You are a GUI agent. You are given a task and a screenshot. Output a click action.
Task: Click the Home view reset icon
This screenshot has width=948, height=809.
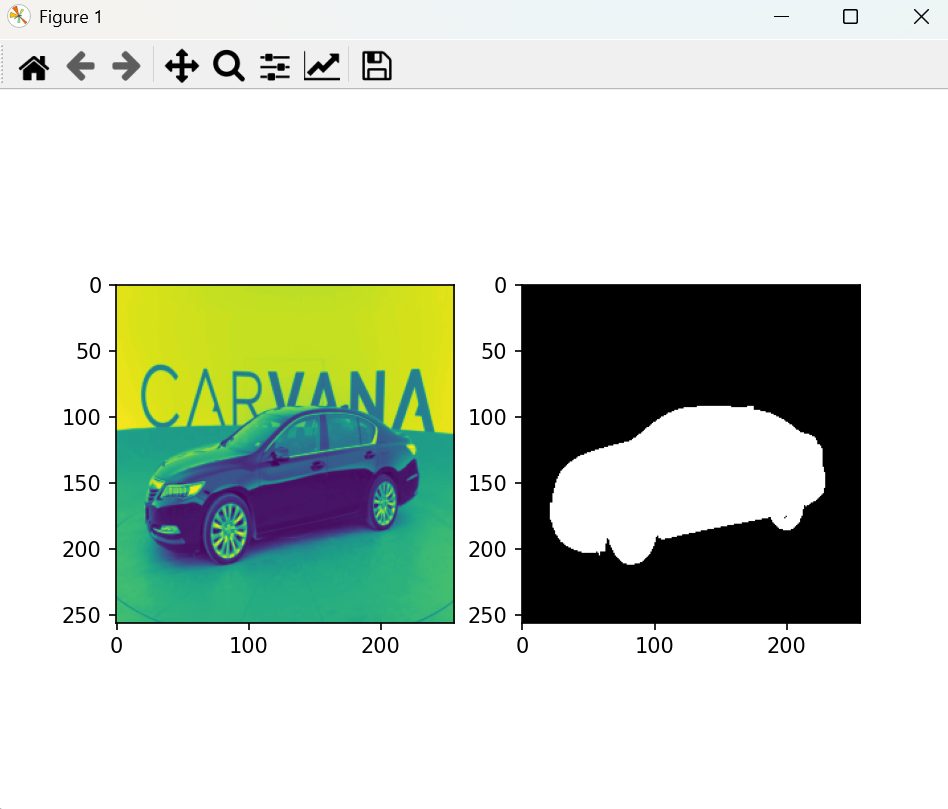(33, 66)
